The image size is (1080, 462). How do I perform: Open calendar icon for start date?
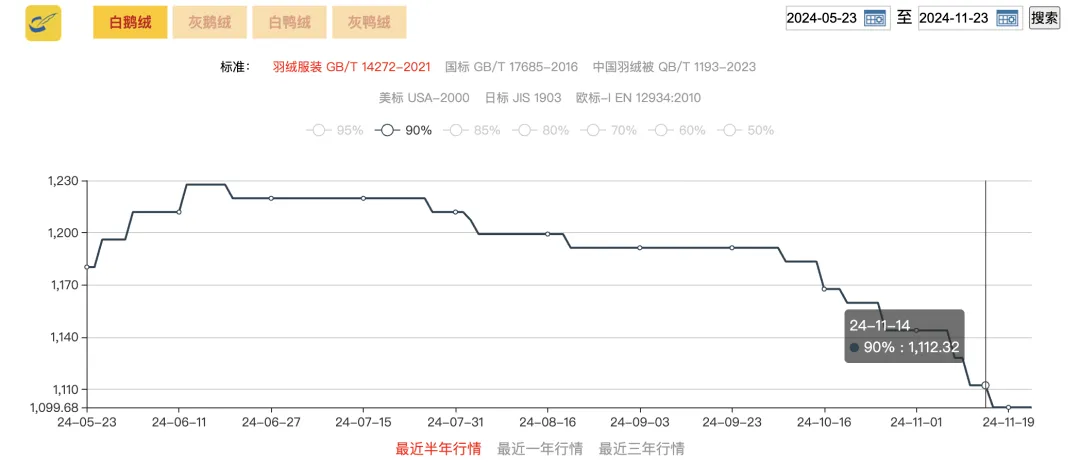(x=875, y=18)
